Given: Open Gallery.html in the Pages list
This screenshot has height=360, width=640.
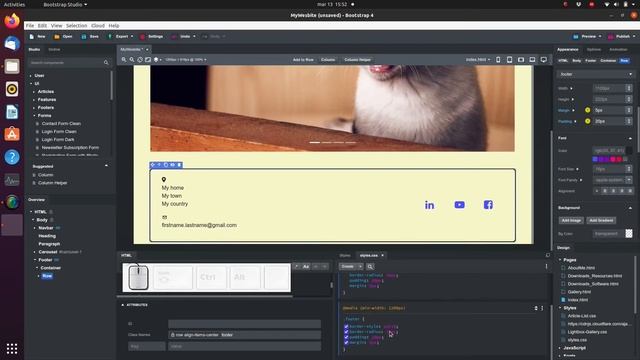Looking at the screenshot, I should (579, 292).
